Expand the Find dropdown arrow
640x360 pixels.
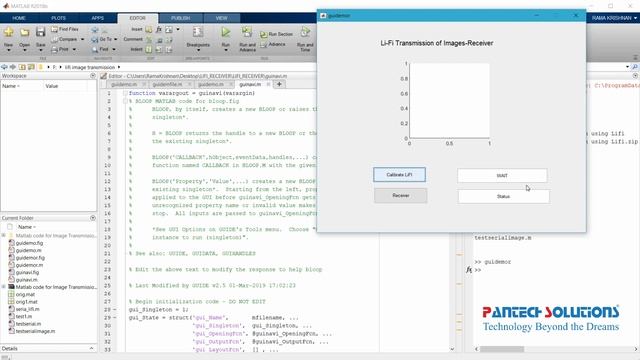click(x=113, y=49)
